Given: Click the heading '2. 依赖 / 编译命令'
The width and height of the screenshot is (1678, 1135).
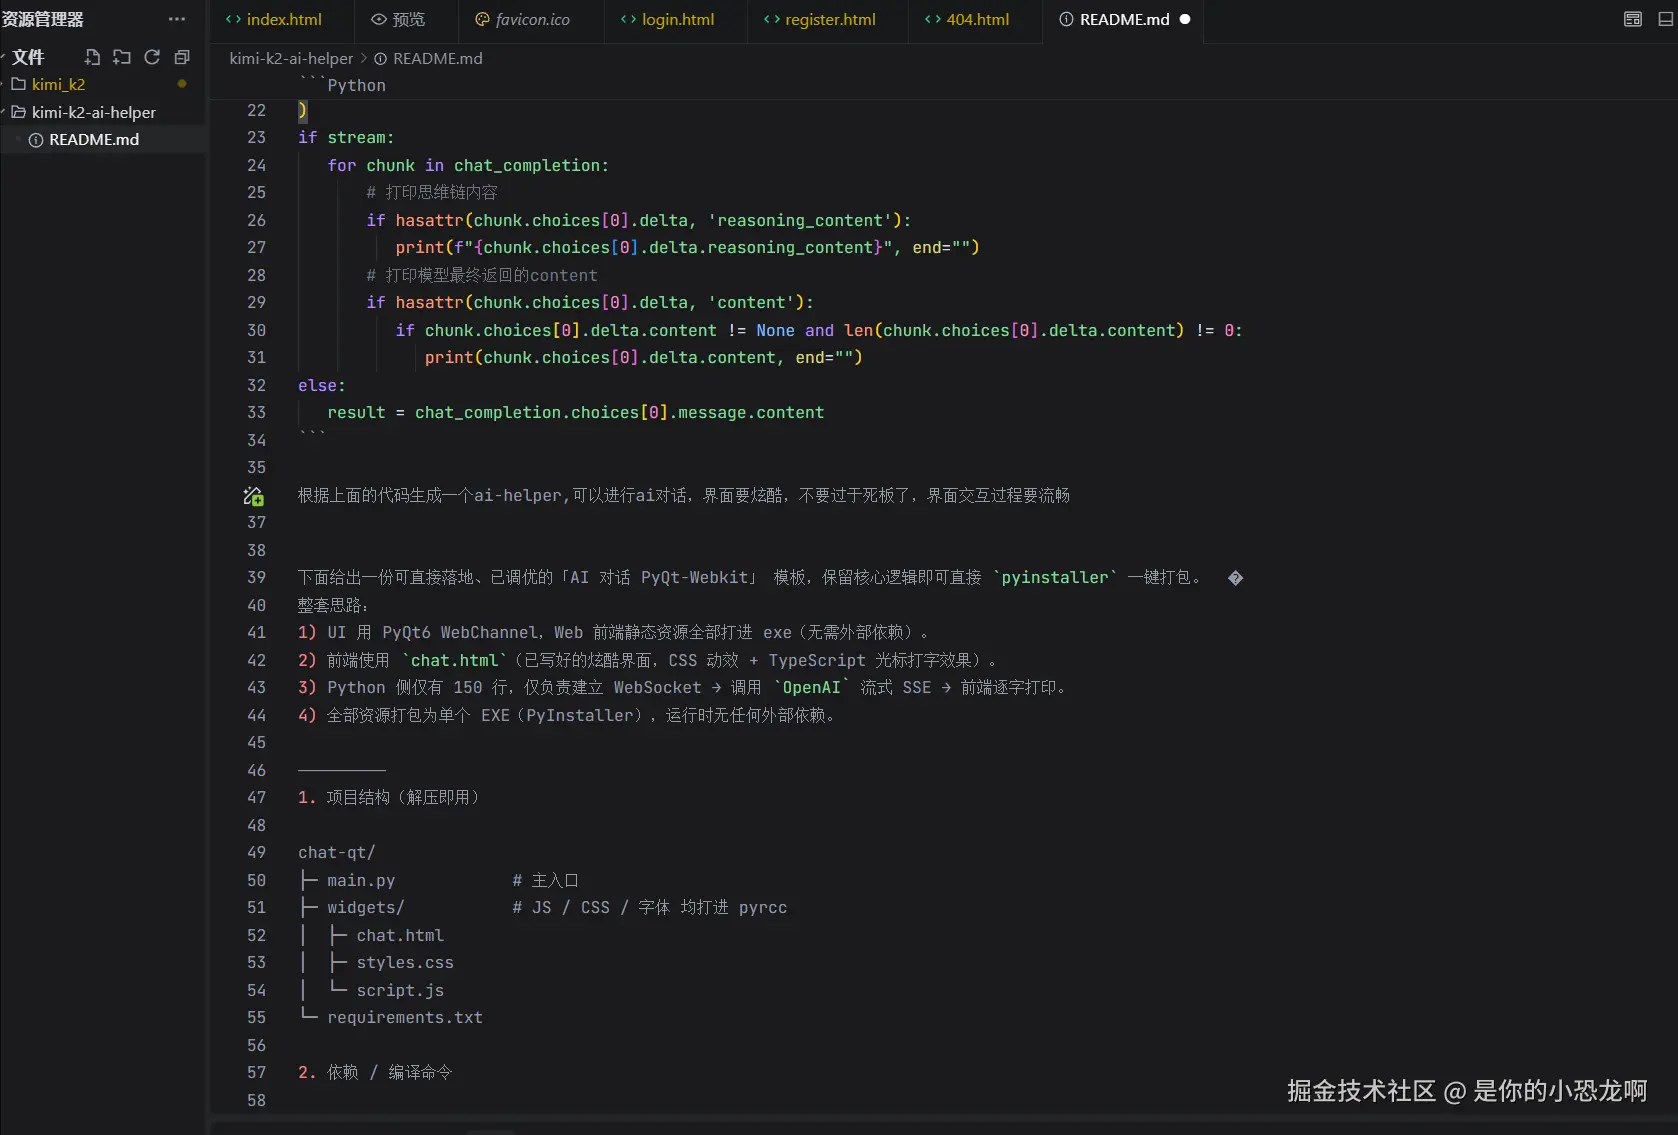Looking at the screenshot, I should tap(375, 1073).
